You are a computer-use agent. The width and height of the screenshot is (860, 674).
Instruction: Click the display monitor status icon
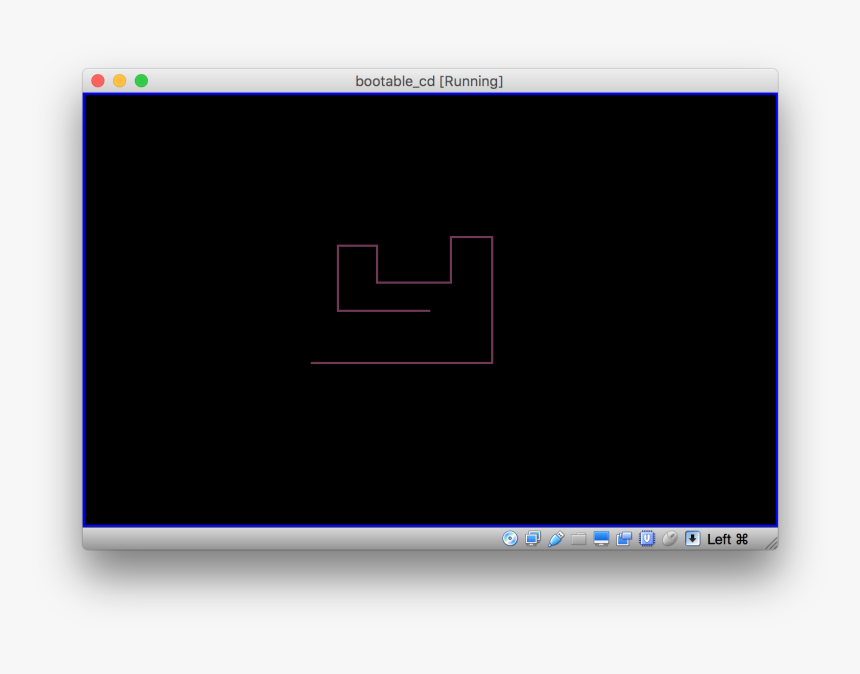(x=601, y=539)
